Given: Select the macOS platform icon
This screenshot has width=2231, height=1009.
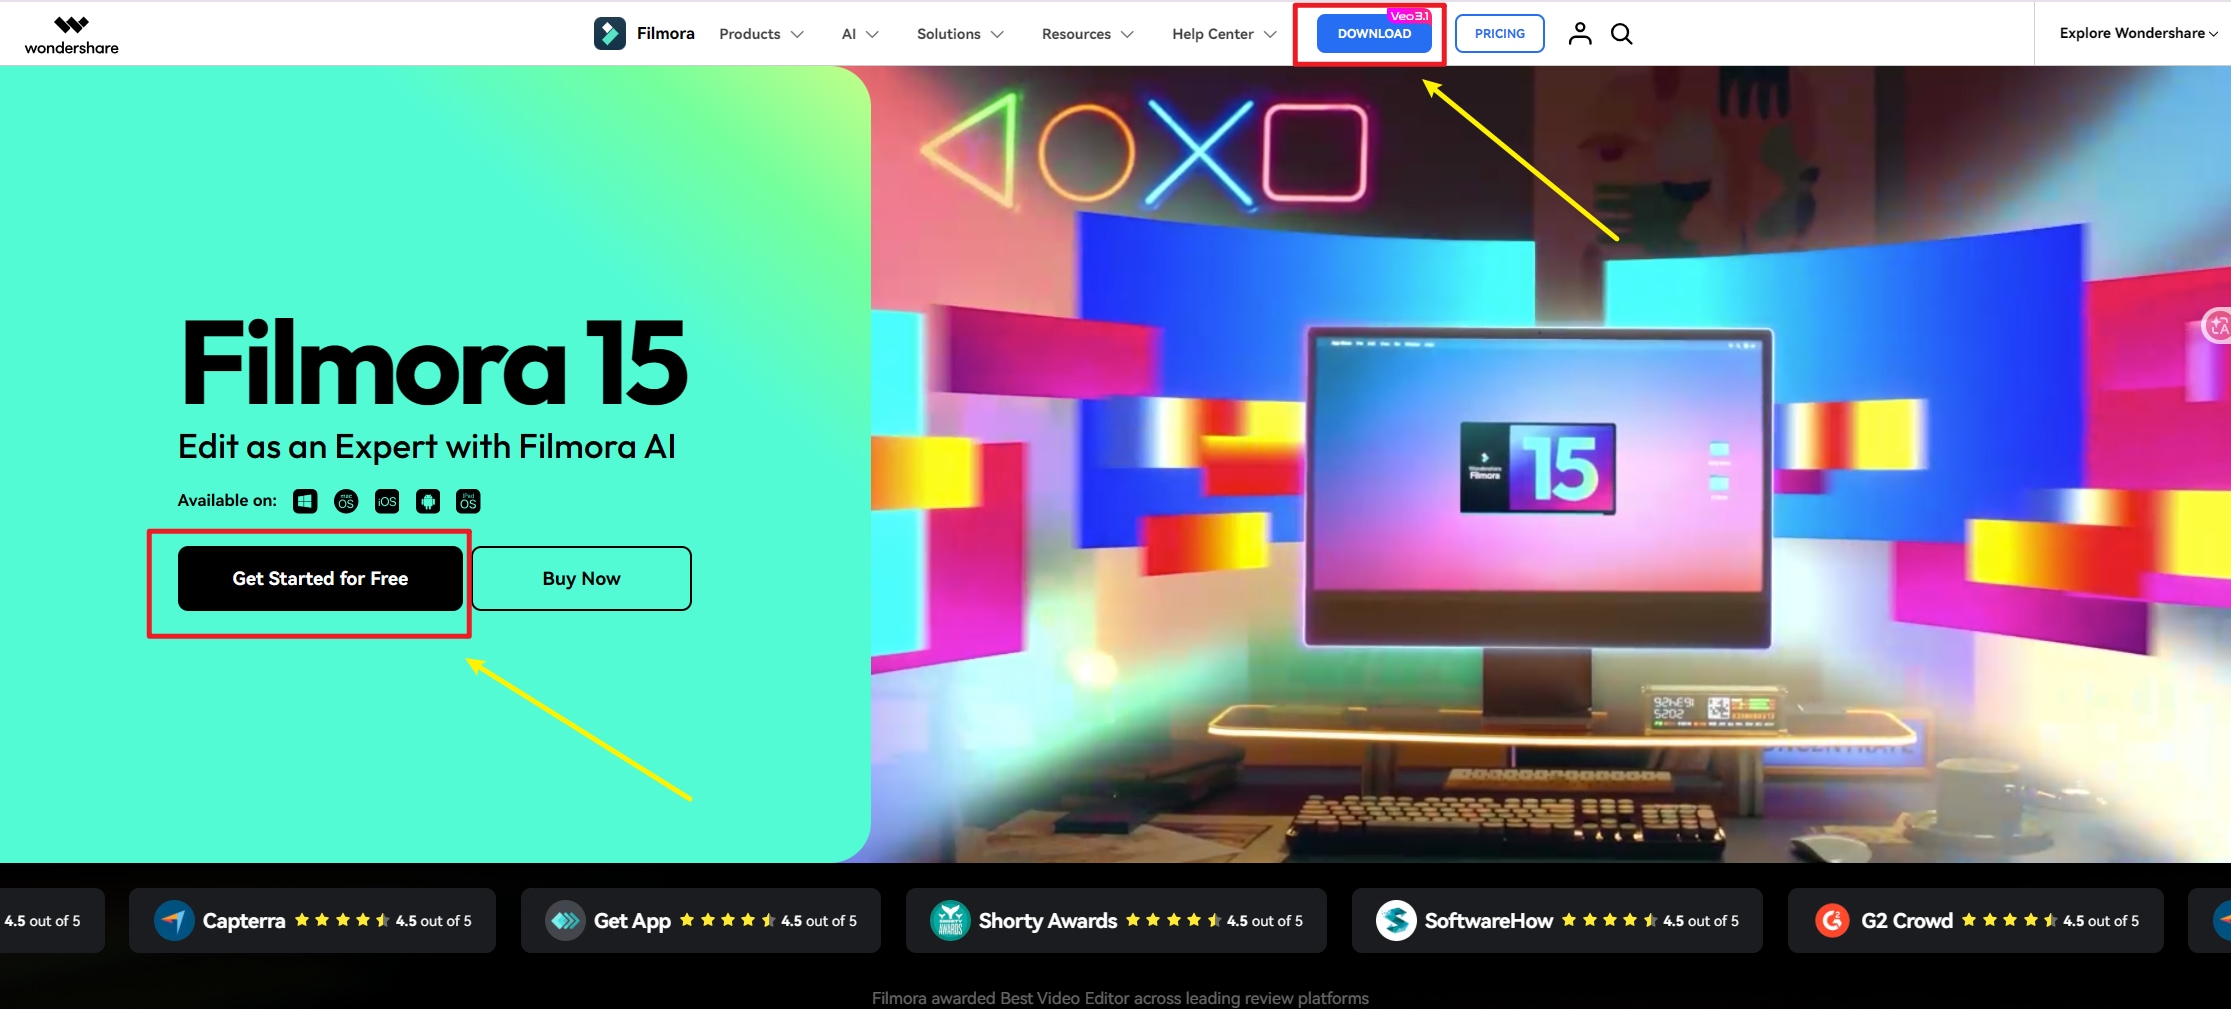Looking at the screenshot, I should coord(346,501).
